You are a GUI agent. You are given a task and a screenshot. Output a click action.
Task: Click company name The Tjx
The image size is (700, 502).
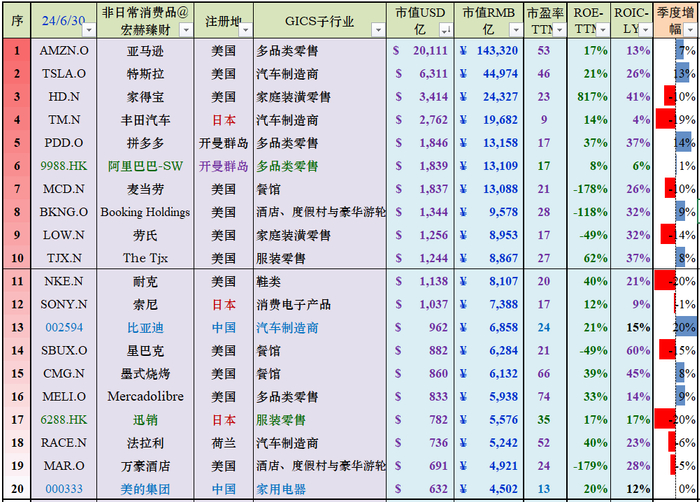click(x=146, y=258)
